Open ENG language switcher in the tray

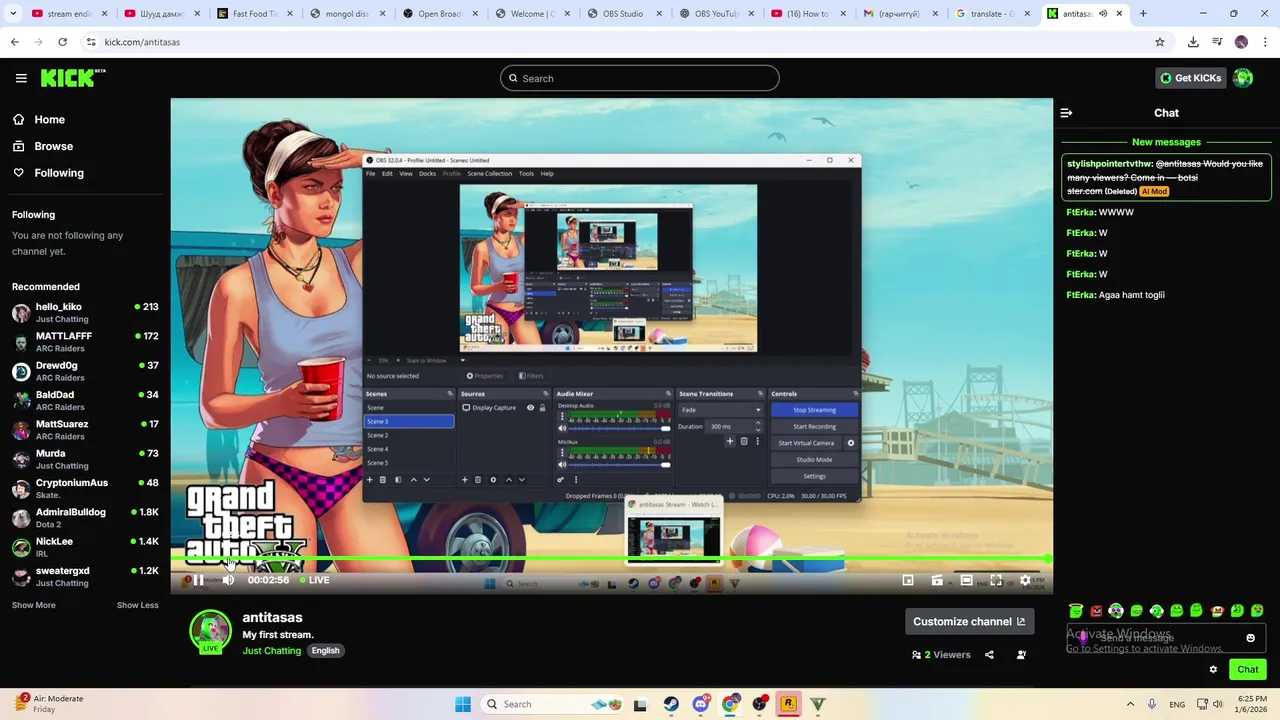pos(1177,704)
